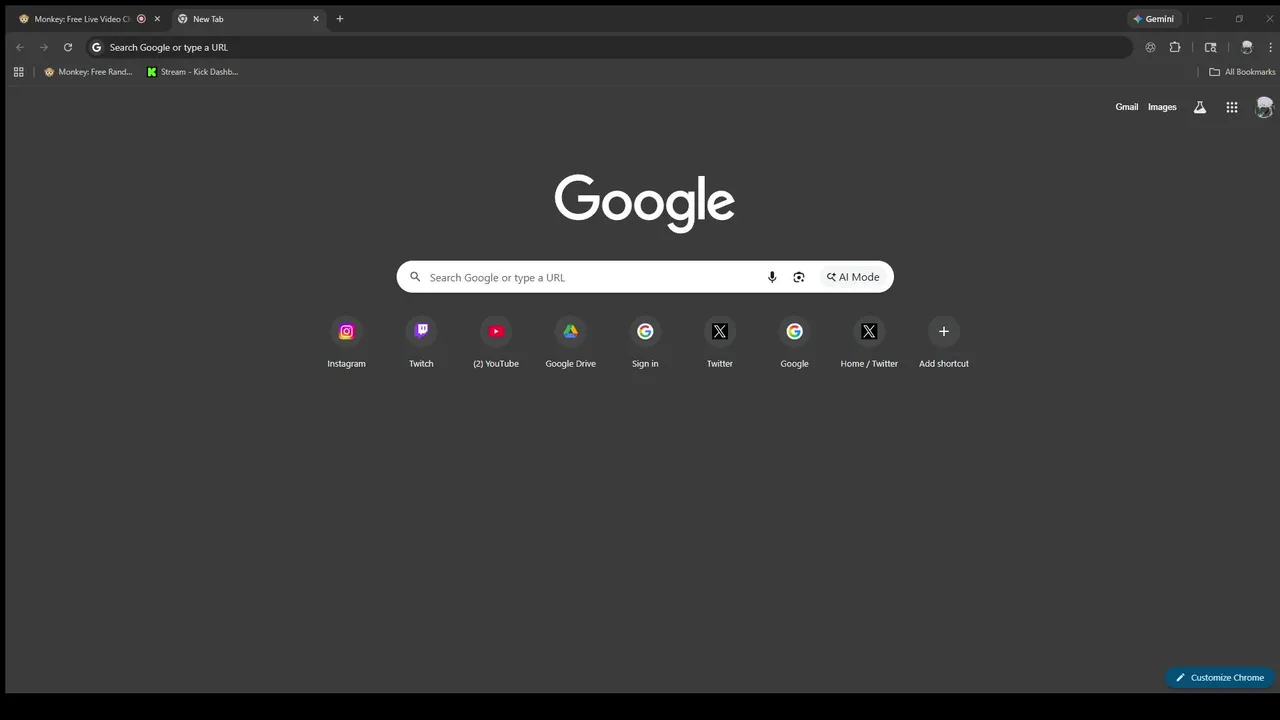Click the magnifier icon in search box
The image size is (1280, 720).
415,277
